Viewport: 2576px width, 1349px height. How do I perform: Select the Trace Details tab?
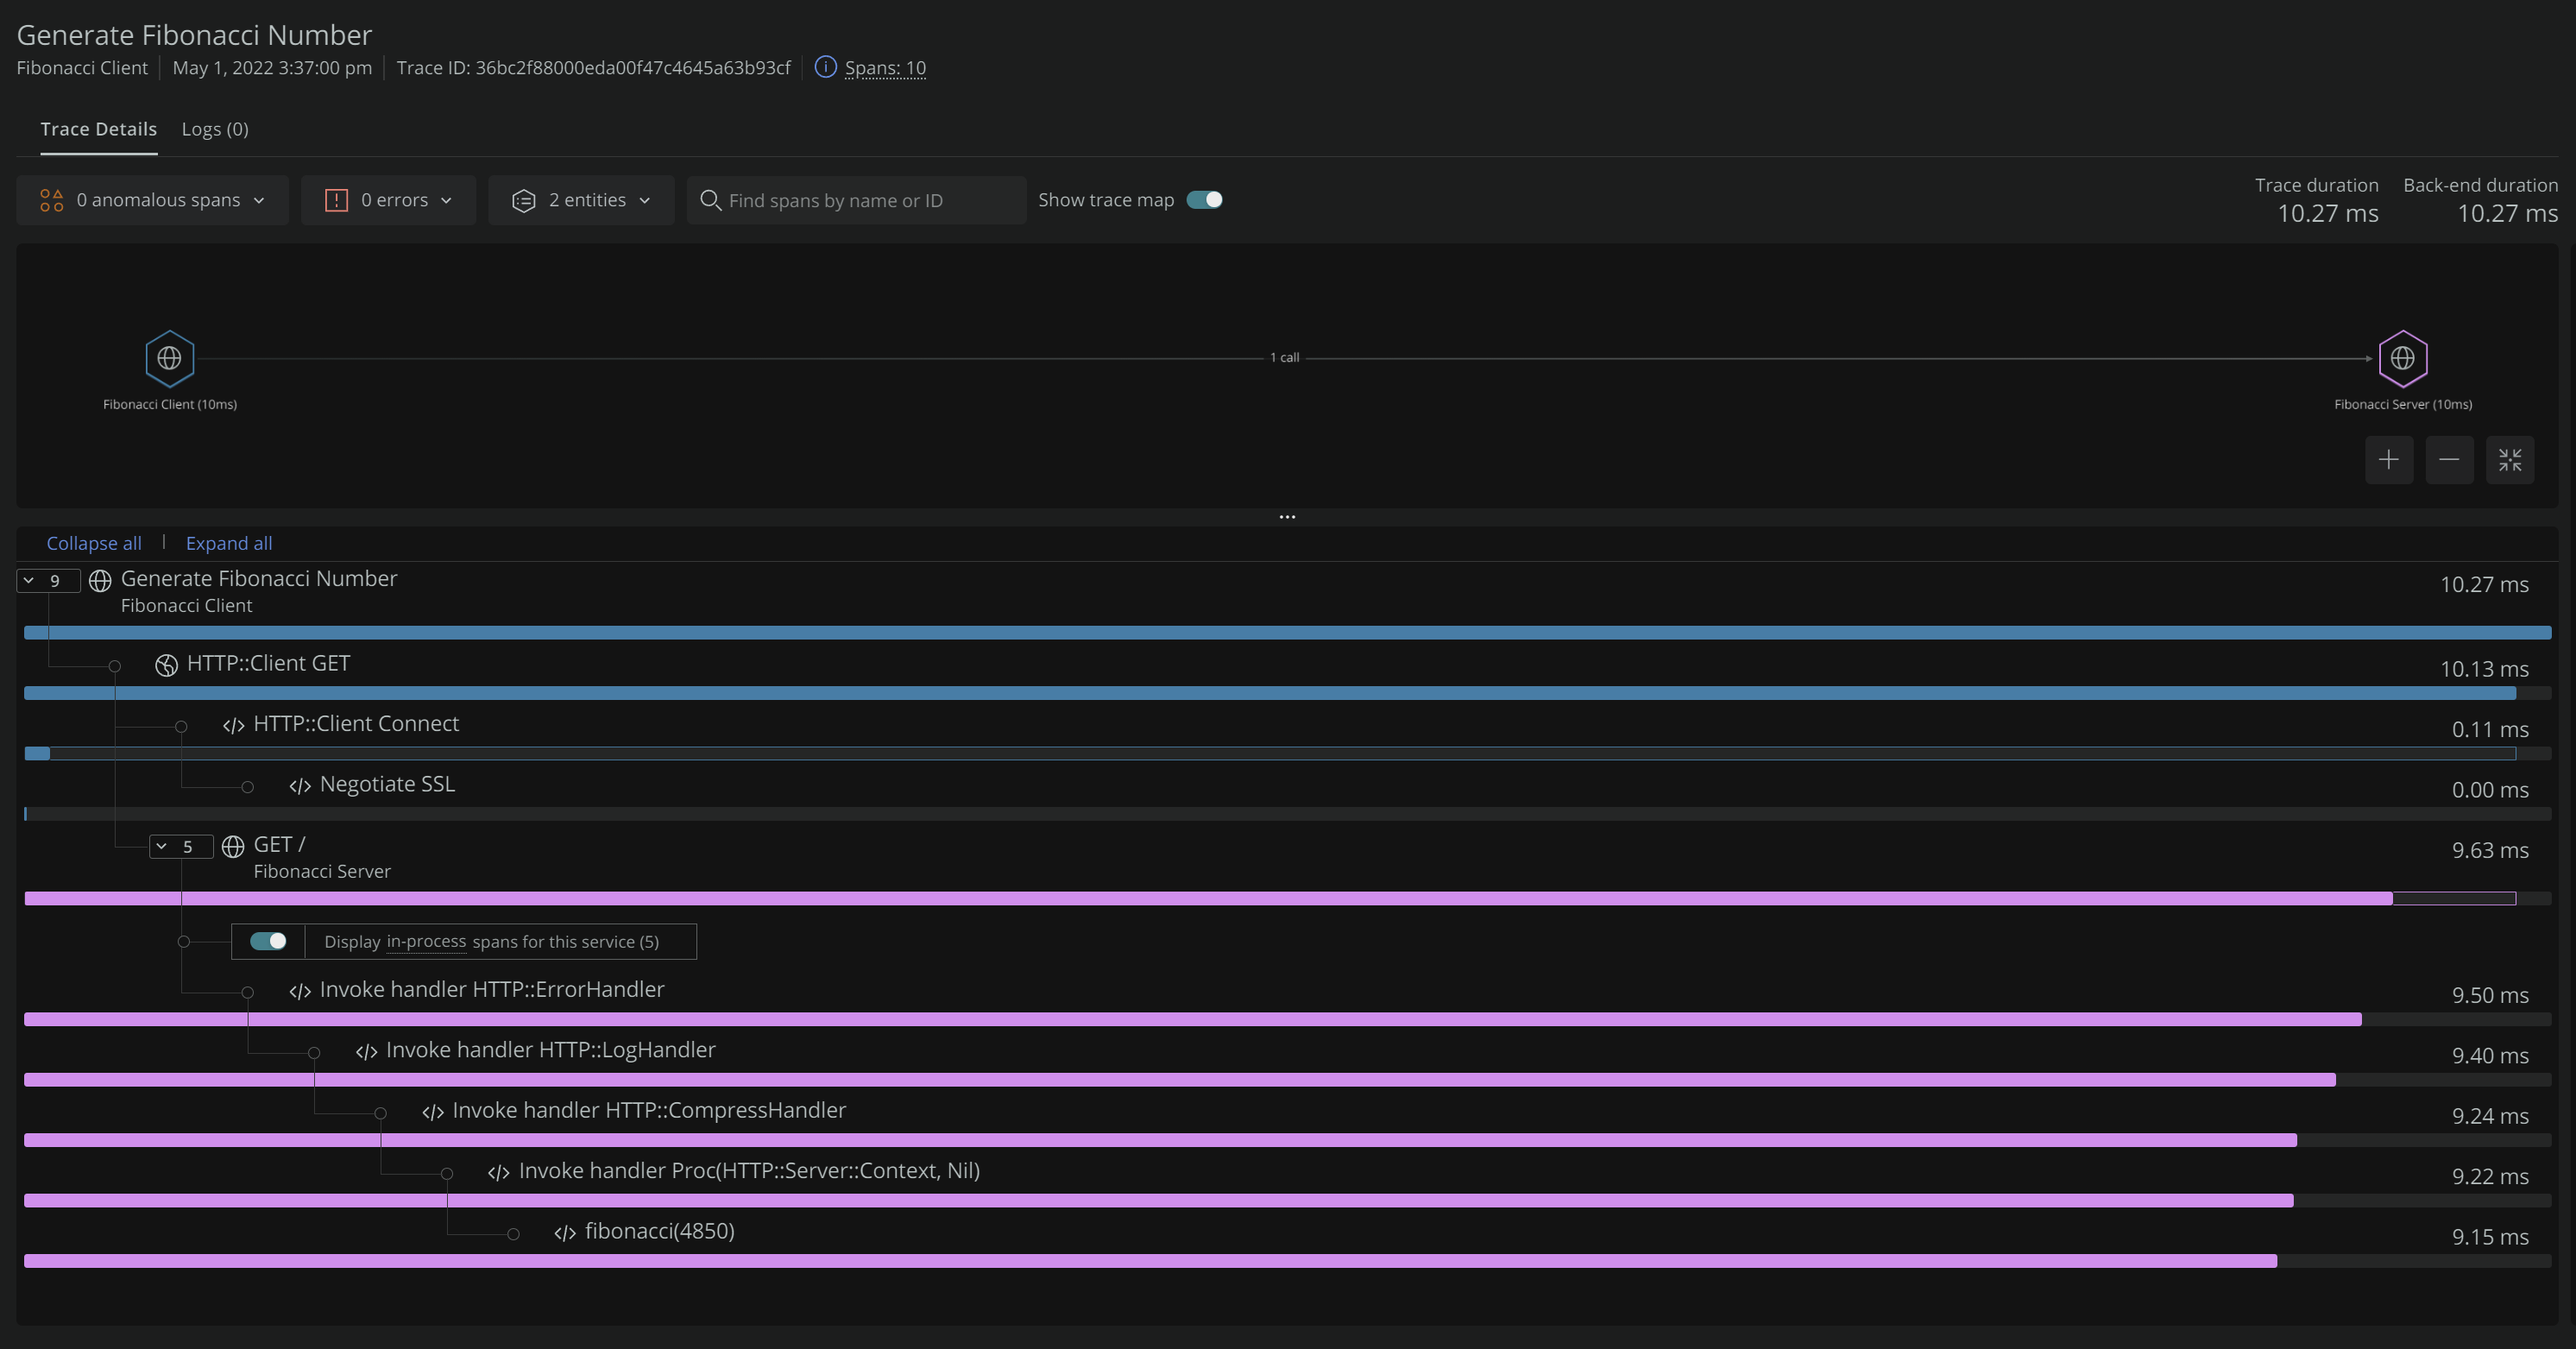(98, 129)
